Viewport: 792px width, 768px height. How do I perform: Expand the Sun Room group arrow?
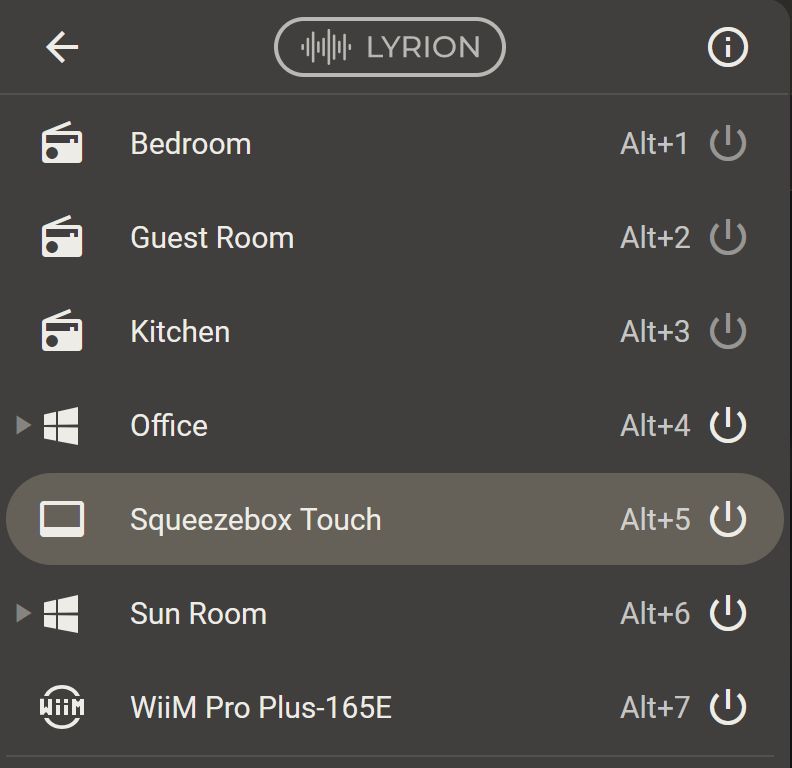click(24, 614)
